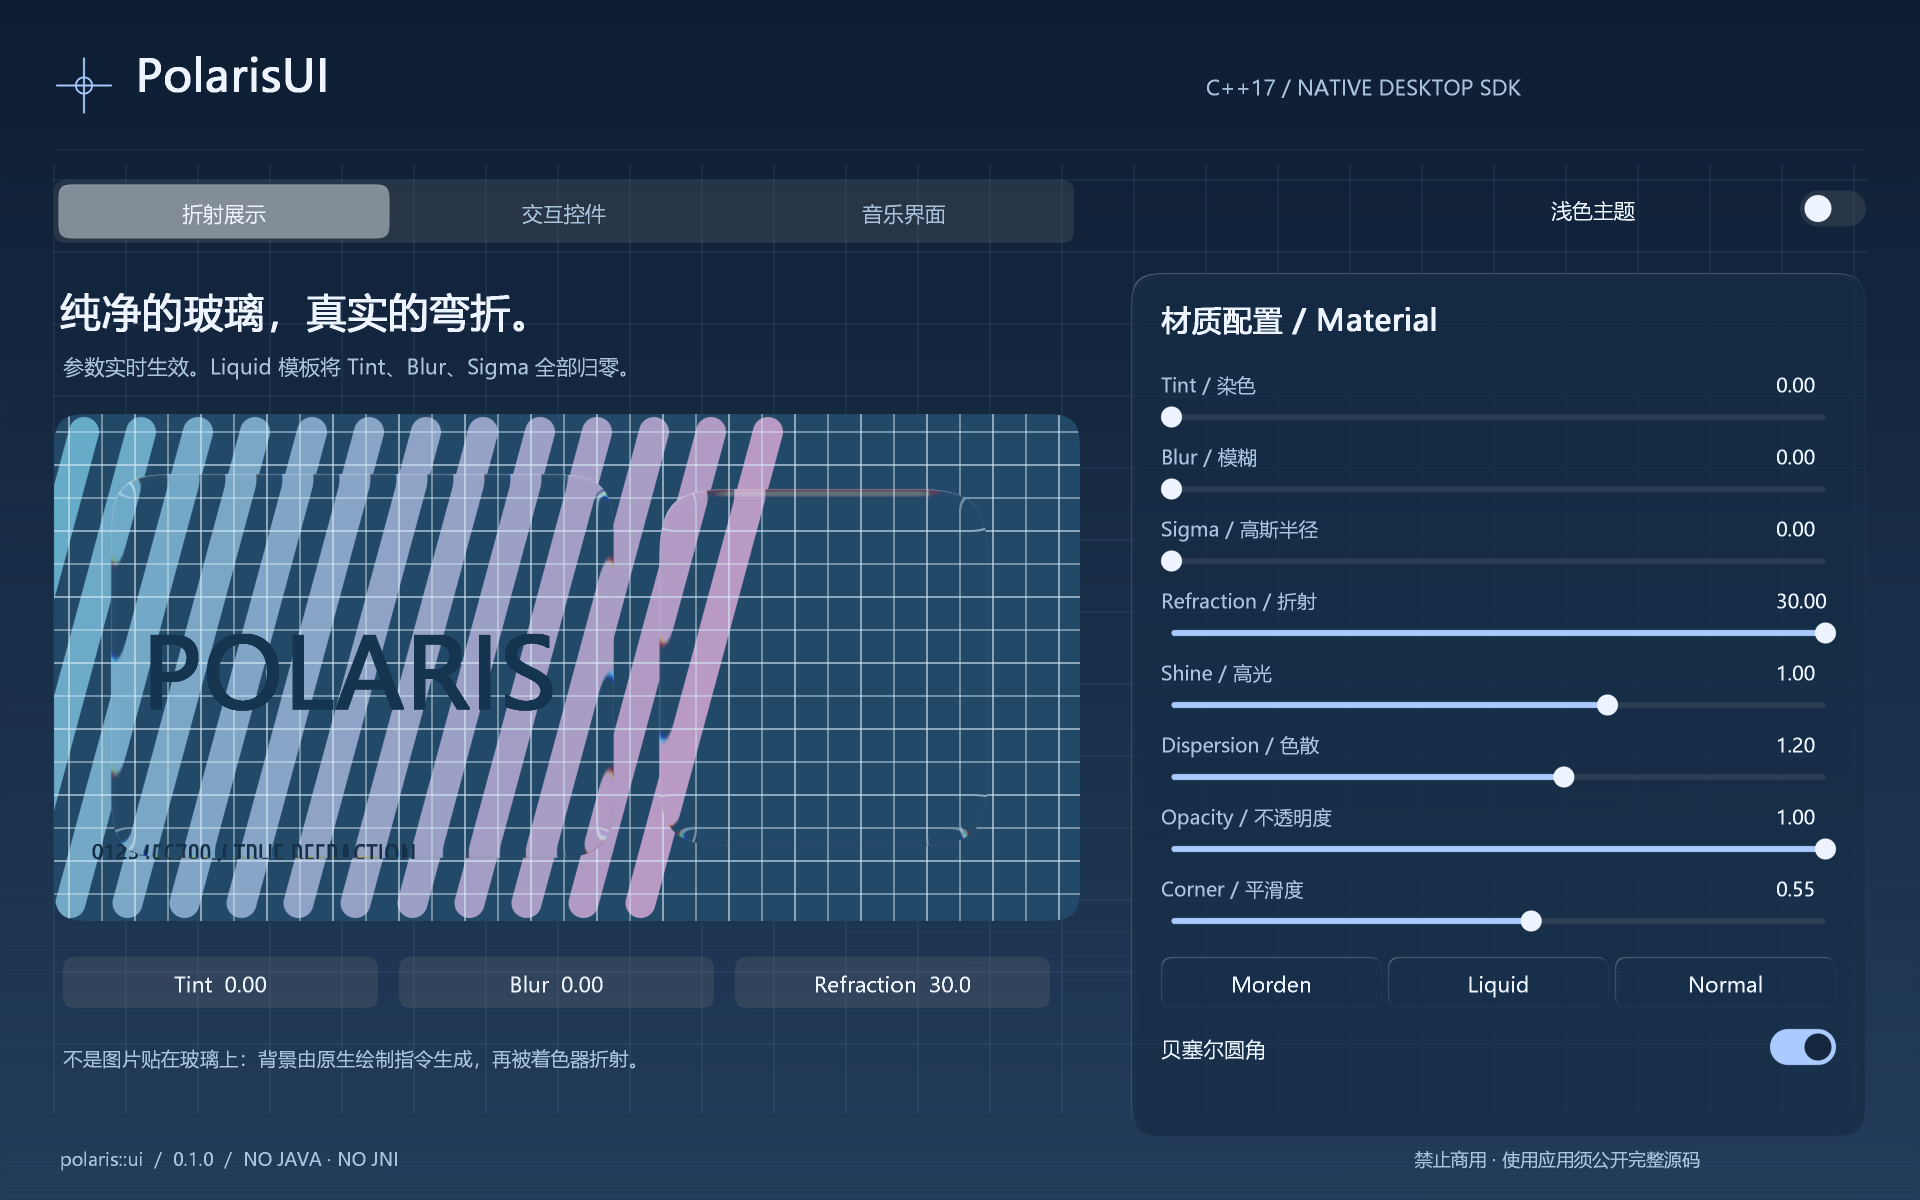This screenshot has height=1200, width=1920.
Task: Click the POLARIS refraction preview canvas
Action: pos(567,667)
